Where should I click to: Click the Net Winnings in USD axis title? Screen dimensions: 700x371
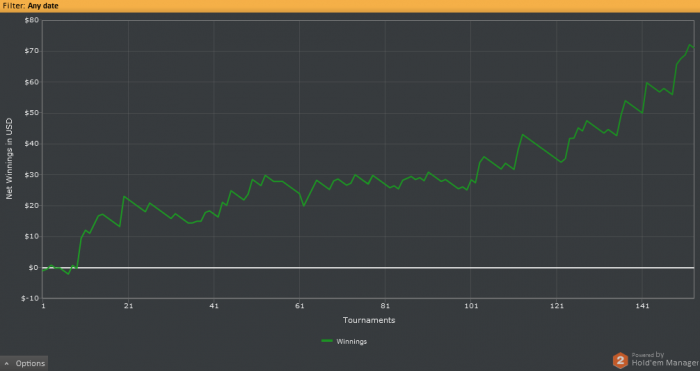click(9, 159)
